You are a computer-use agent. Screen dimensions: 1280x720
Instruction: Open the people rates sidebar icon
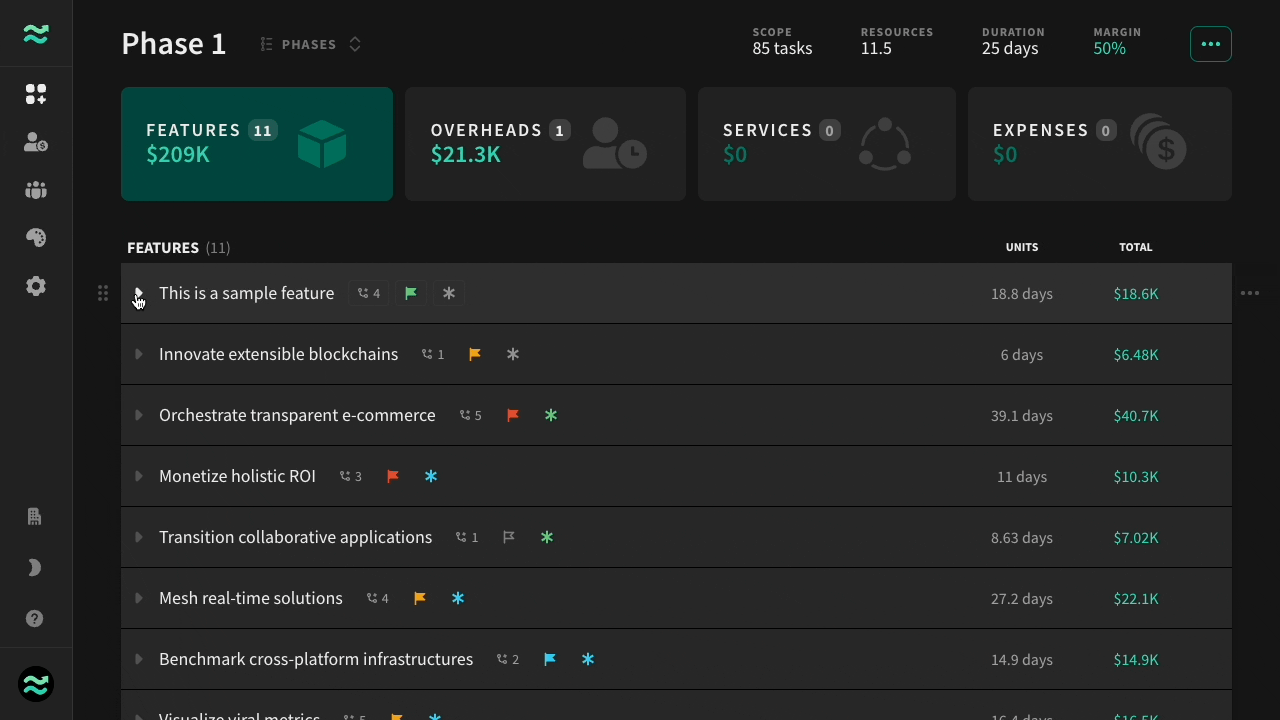pyautogui.click(x=36, y=142)
